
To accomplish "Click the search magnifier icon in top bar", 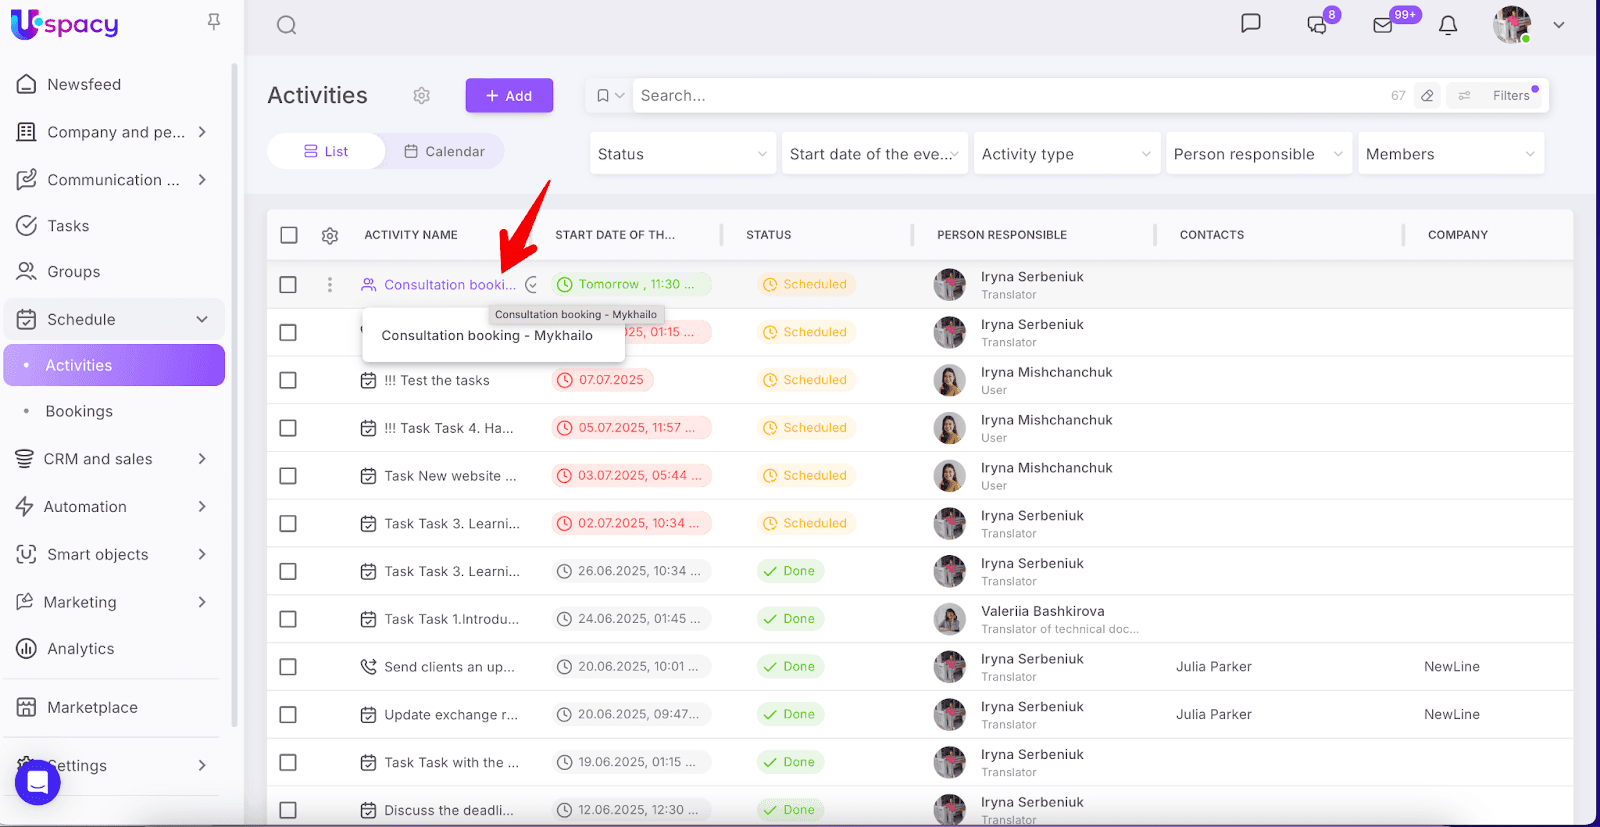I will coord(287,25).
